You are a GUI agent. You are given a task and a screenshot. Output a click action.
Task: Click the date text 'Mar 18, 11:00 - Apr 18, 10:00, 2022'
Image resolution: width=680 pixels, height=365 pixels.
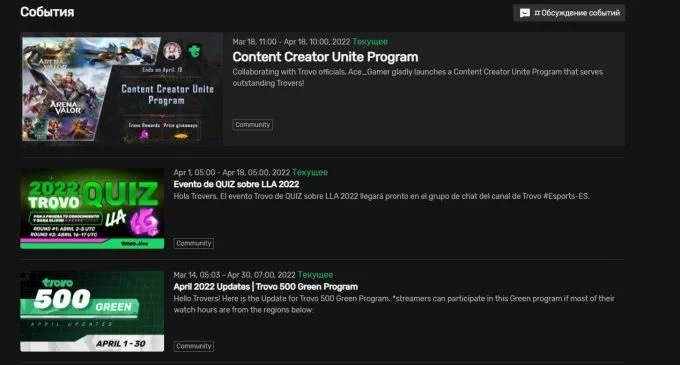291,42
